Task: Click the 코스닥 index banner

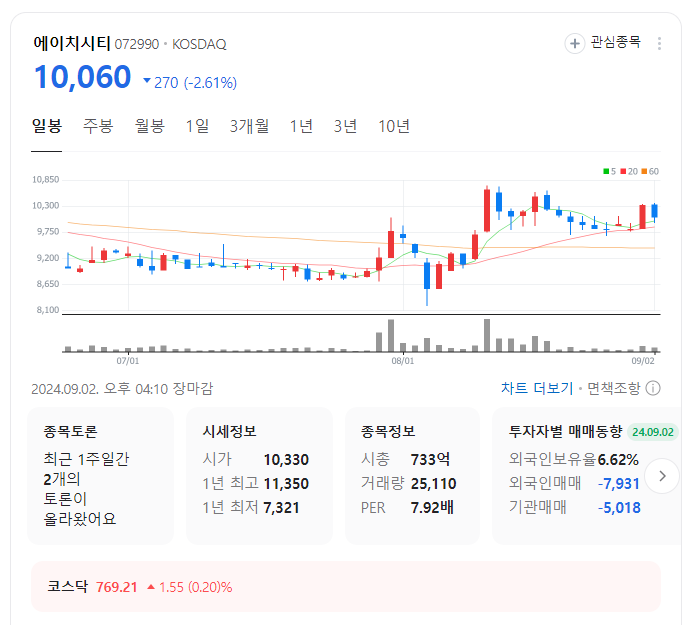Action: pyautogui.click(x=346, y=587)
